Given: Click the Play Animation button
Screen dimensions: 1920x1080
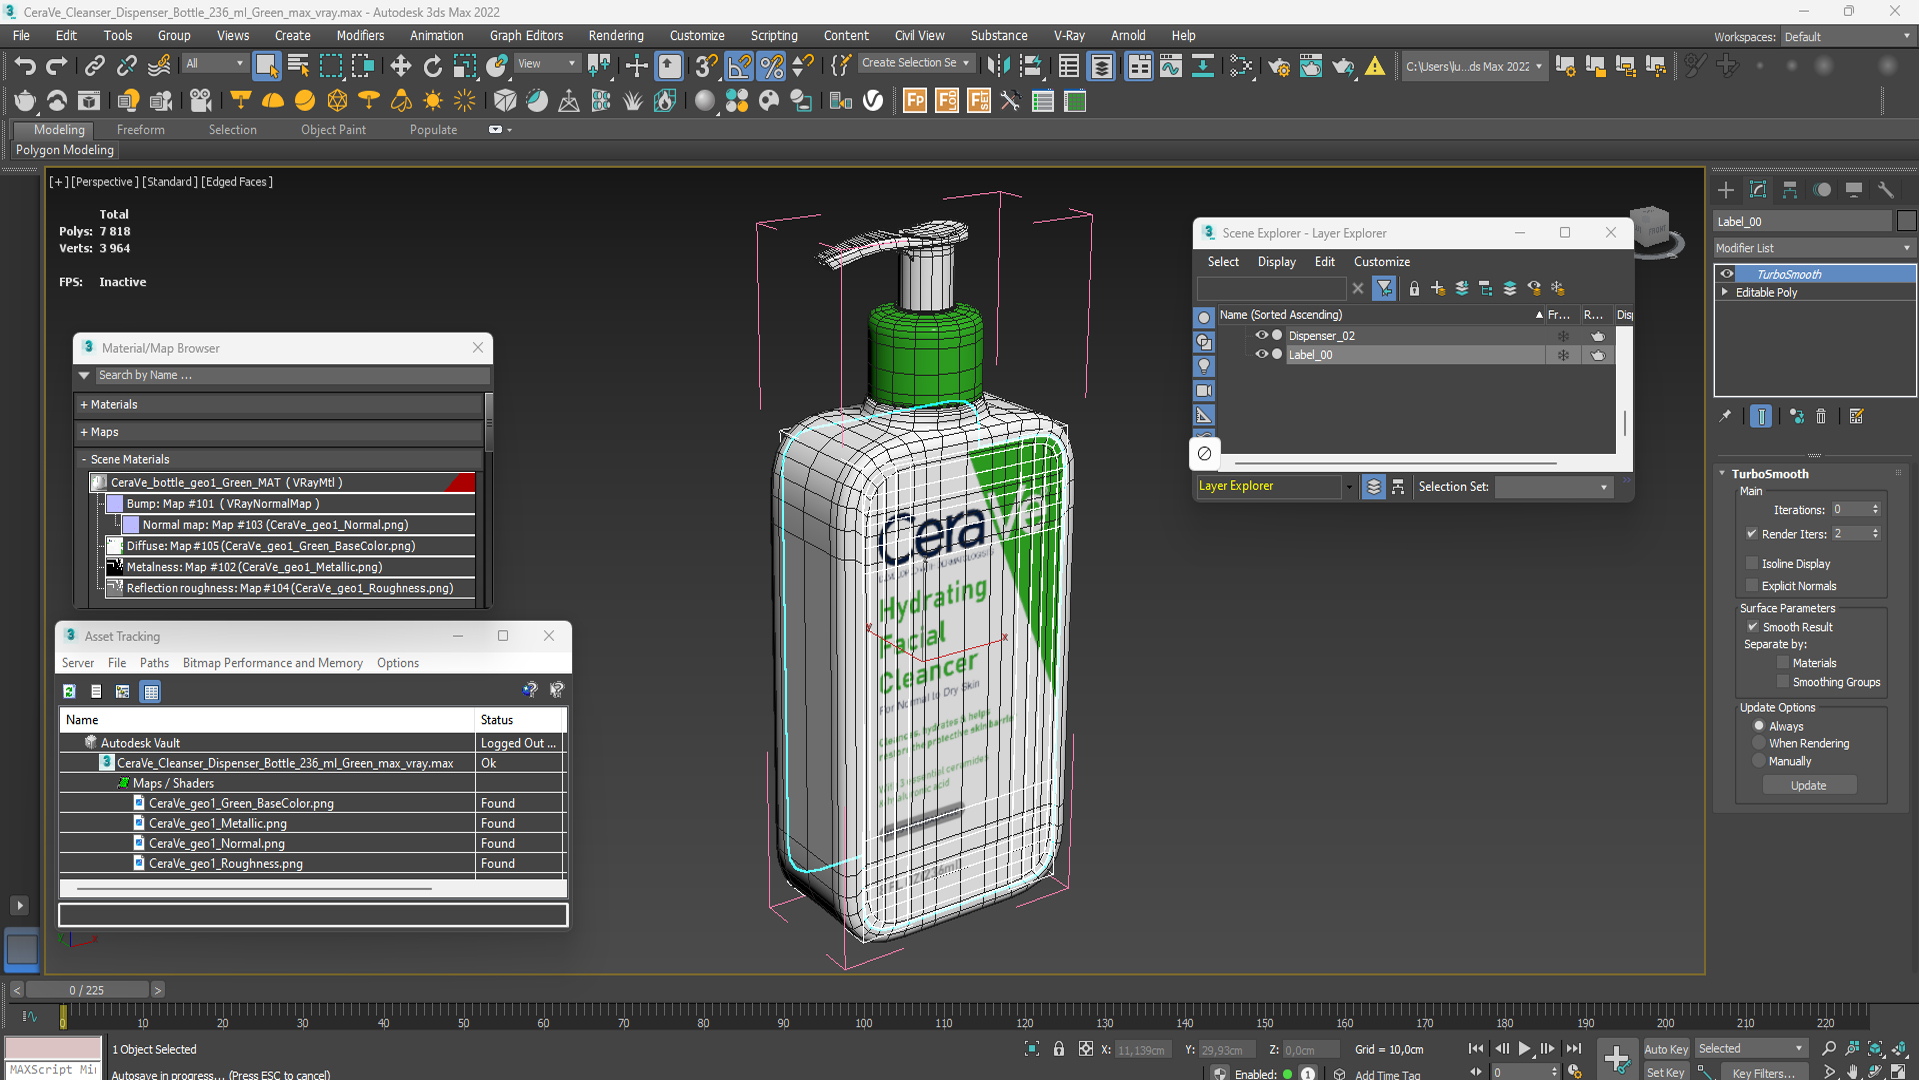Looking at the screenshot, I should pyautogui.click(x=1524, y=1048).
